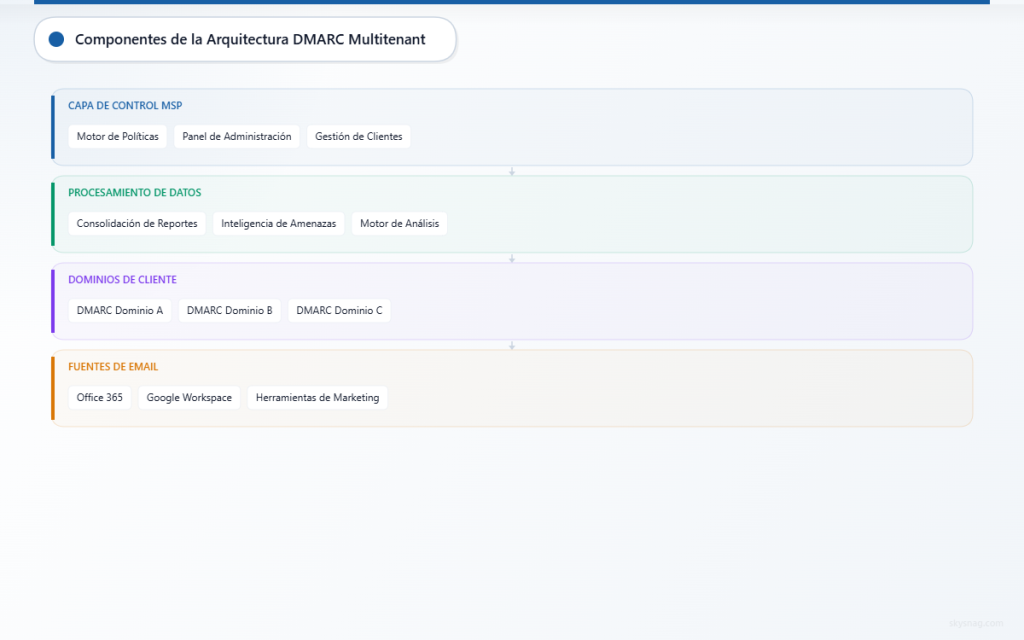Click the arrow between MSP and Procesamiento sections
This screenshot has width=1024, height=640.
[512, 170]
